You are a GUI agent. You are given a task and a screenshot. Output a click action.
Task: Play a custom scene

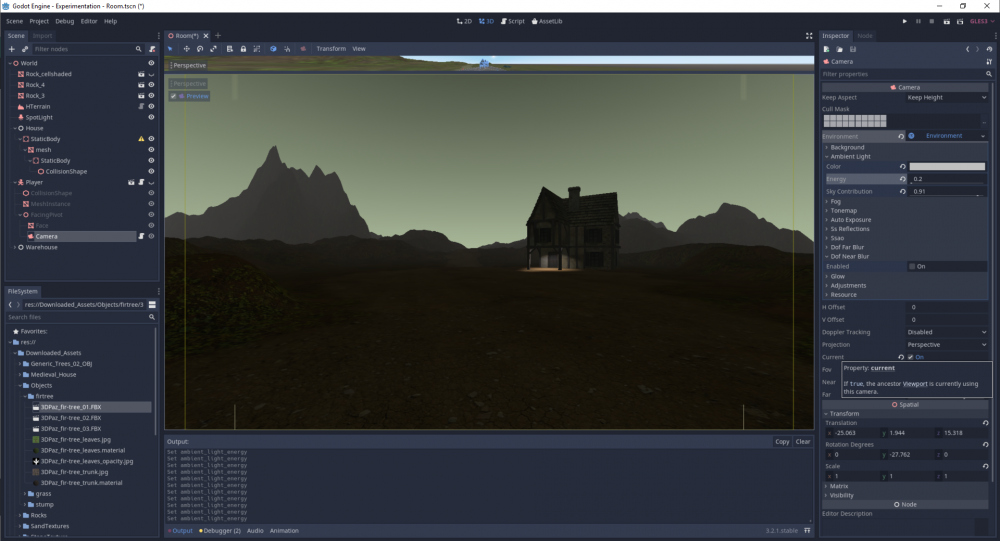tap(960, 21)
